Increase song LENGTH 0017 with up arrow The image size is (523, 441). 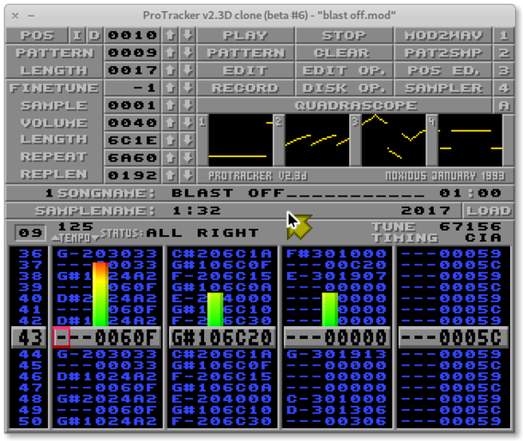coord(170,70)
